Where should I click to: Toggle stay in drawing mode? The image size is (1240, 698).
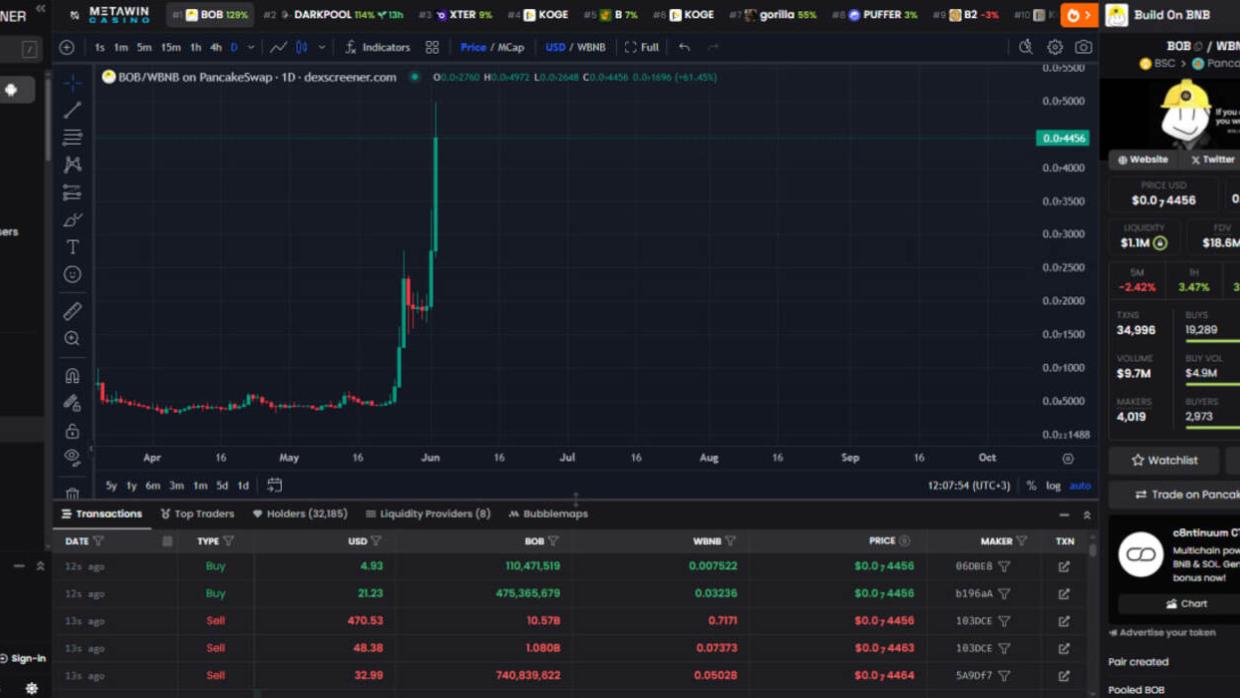point(72,403)
